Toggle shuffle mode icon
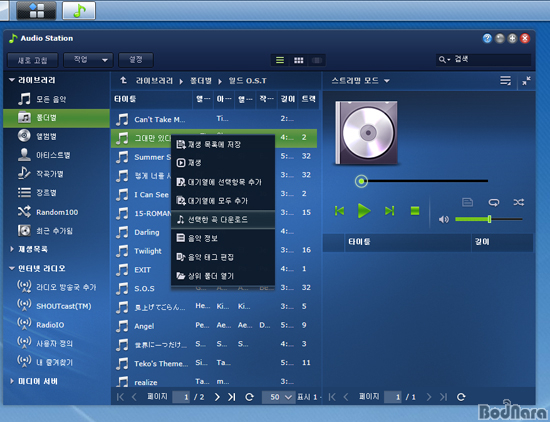This screenshot has height=422, width=550. click(x=518, y=202)
